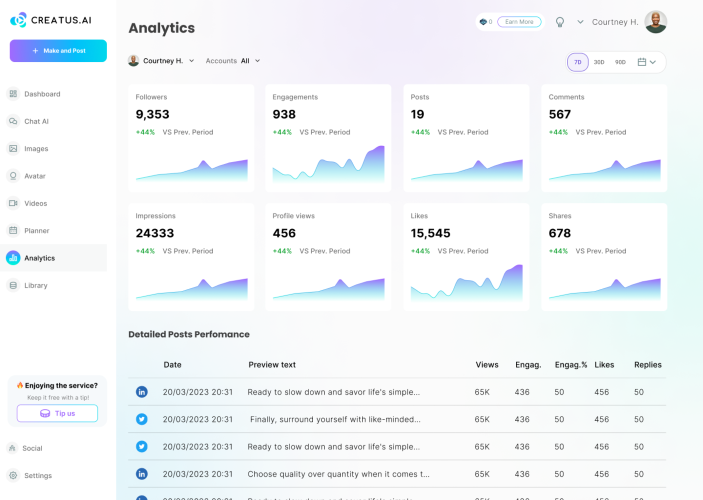
Task: Open the Library icon in sidebar
Action: (13, 285)
